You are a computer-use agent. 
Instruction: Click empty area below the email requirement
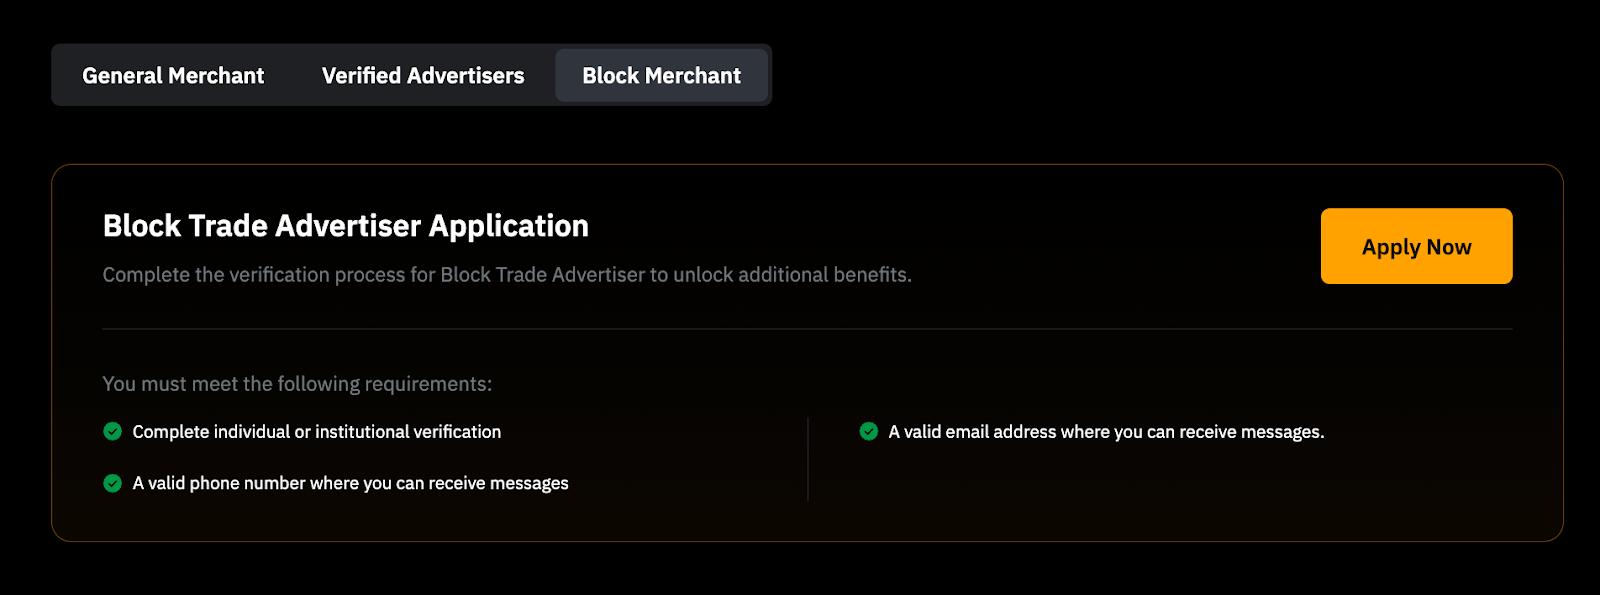[x=1100, y=485]
